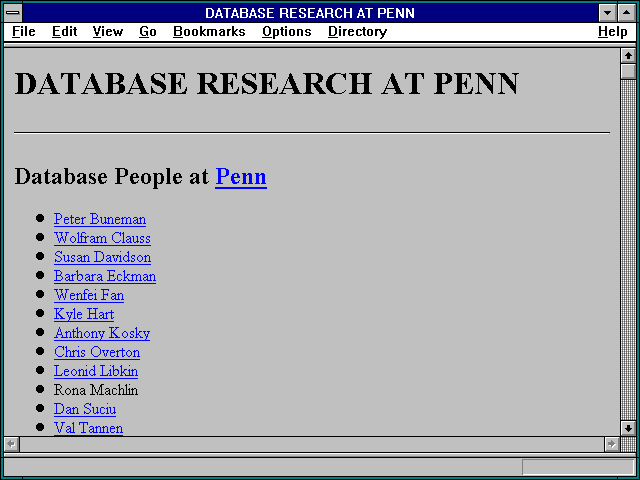
Task: Maximize the window with the up-arrow button
Action: [x=627, y=13]
